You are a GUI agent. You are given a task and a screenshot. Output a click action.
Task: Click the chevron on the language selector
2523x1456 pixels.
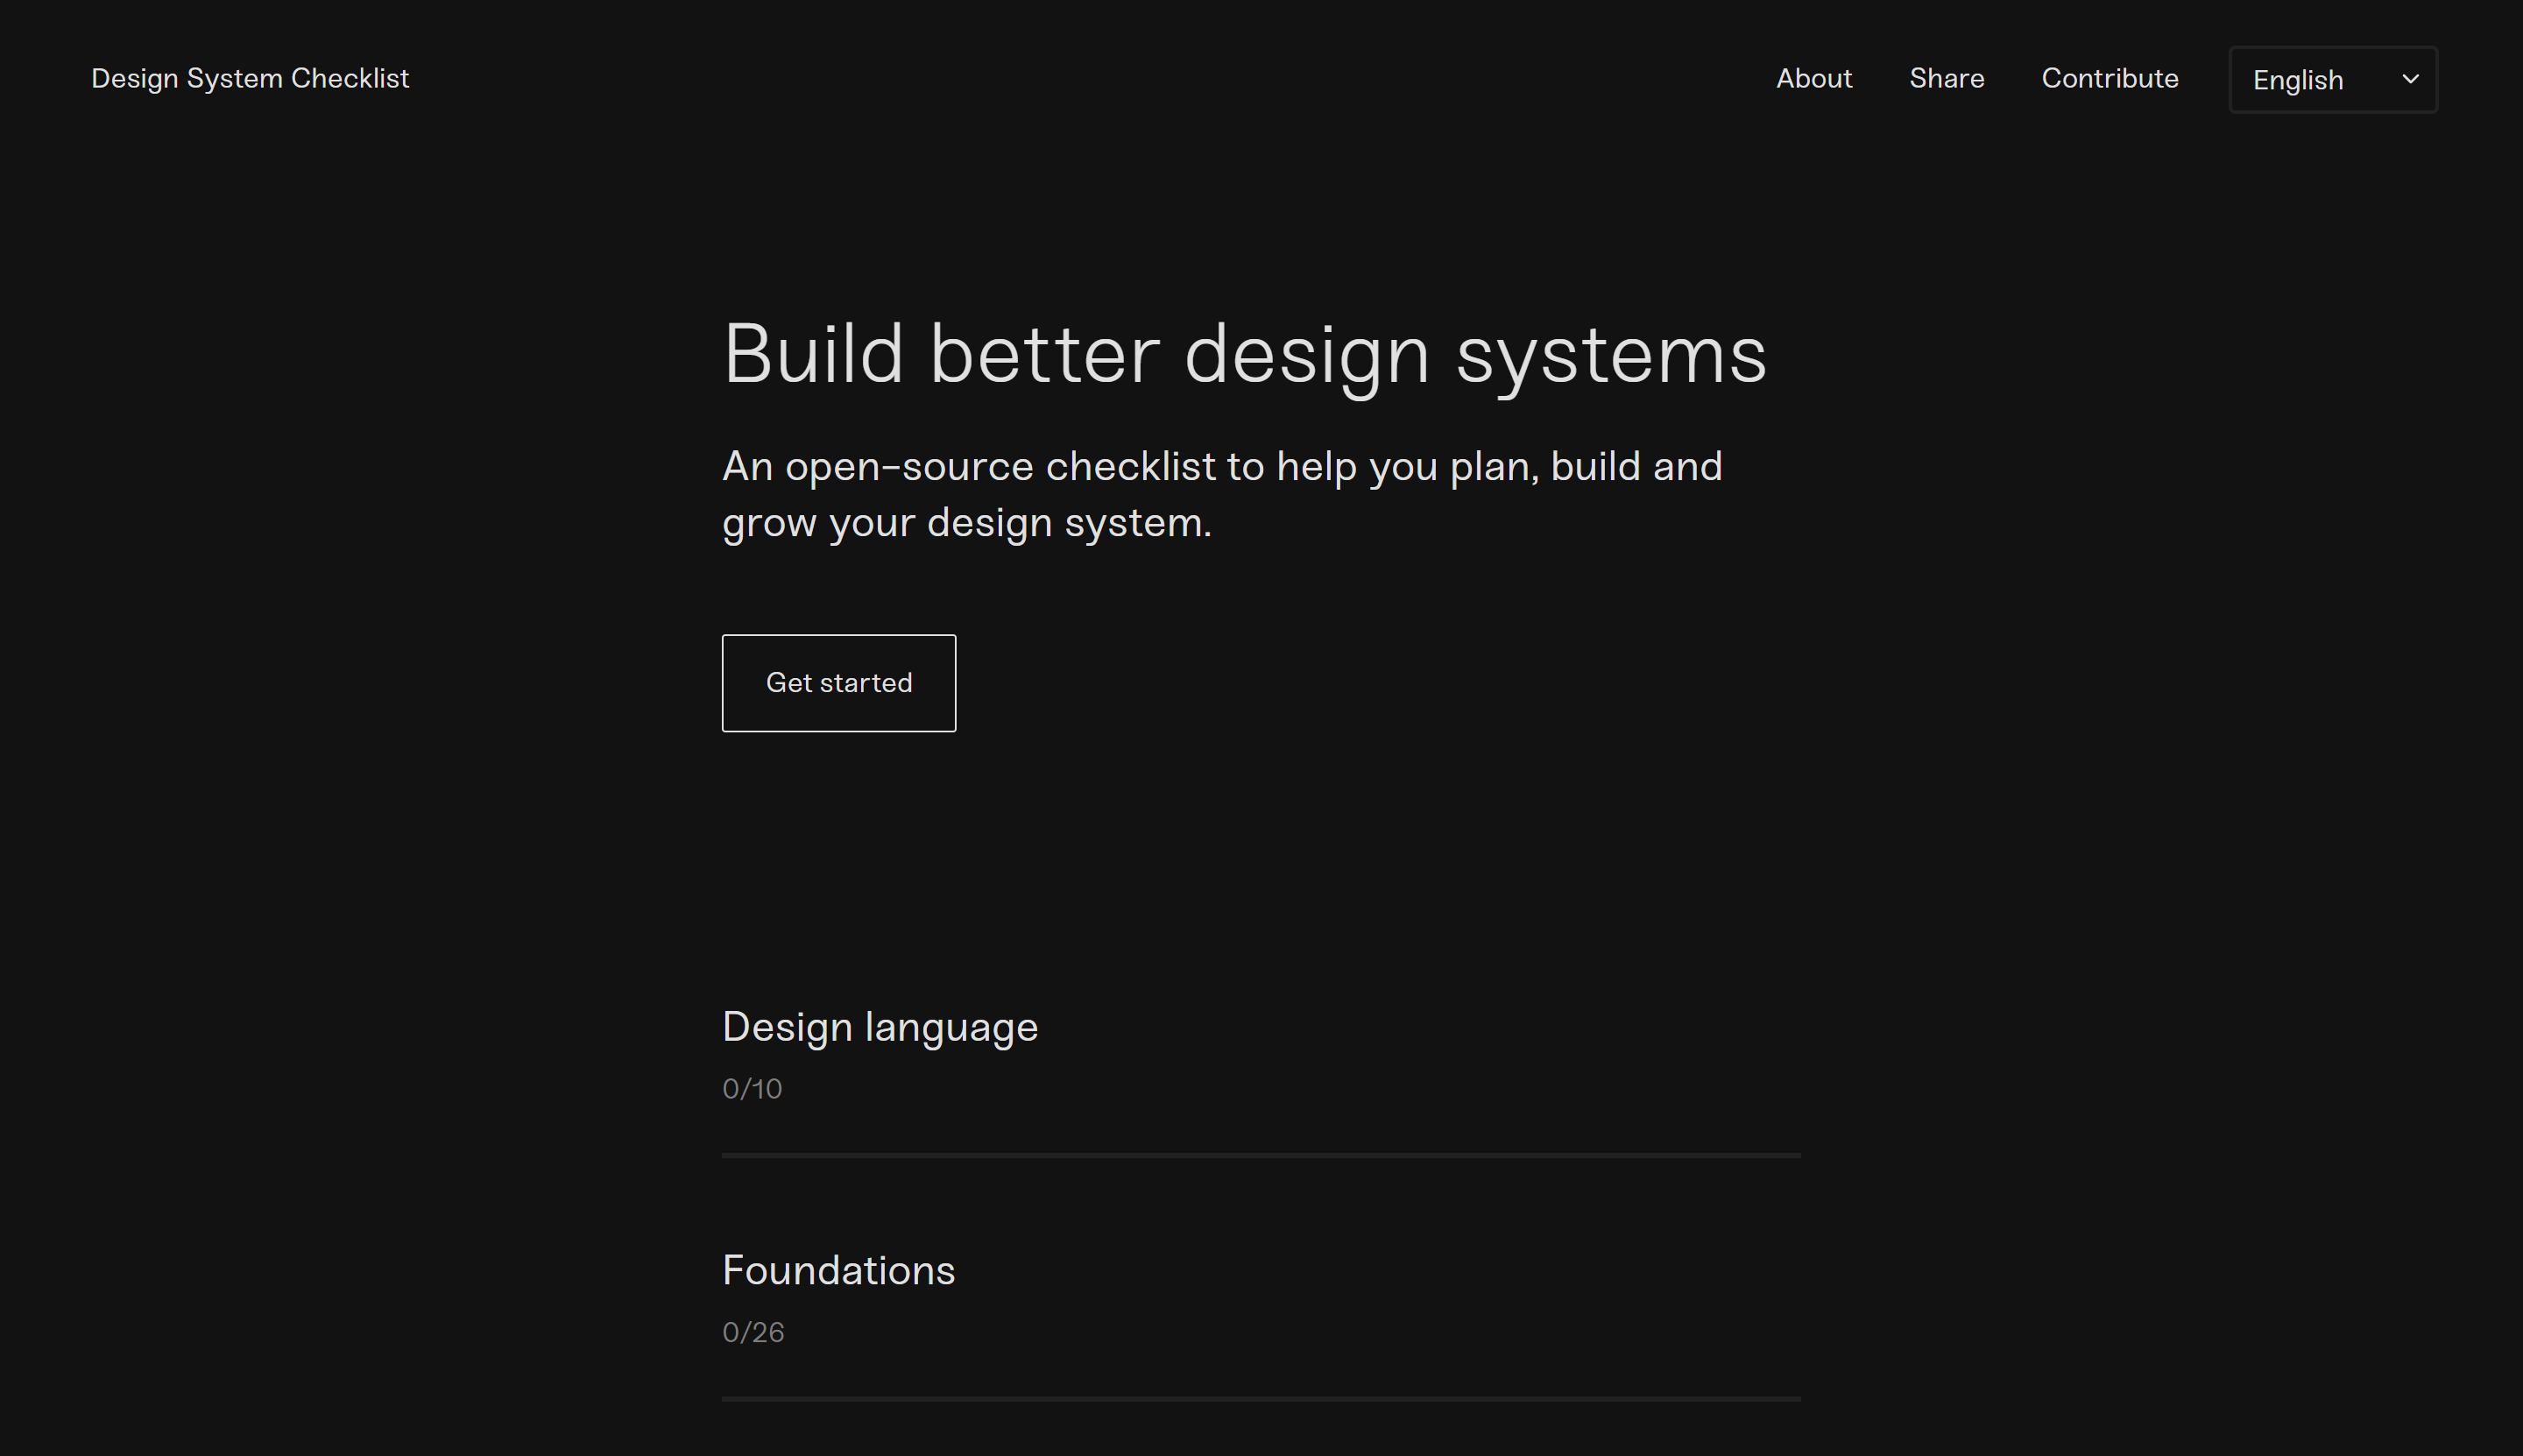pos(2409,79)
